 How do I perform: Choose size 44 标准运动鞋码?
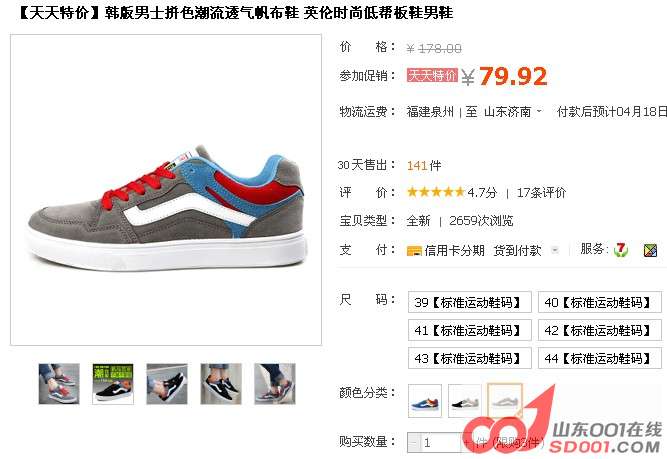point(600,358)
